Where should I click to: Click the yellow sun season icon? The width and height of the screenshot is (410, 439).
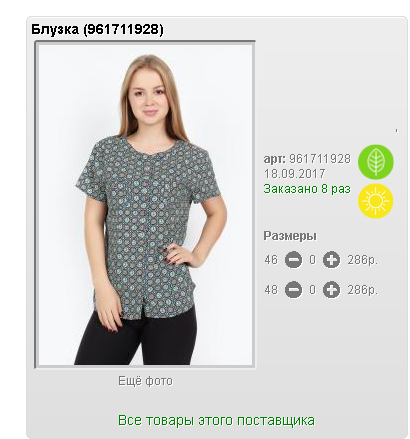click(x=376, y=201)
